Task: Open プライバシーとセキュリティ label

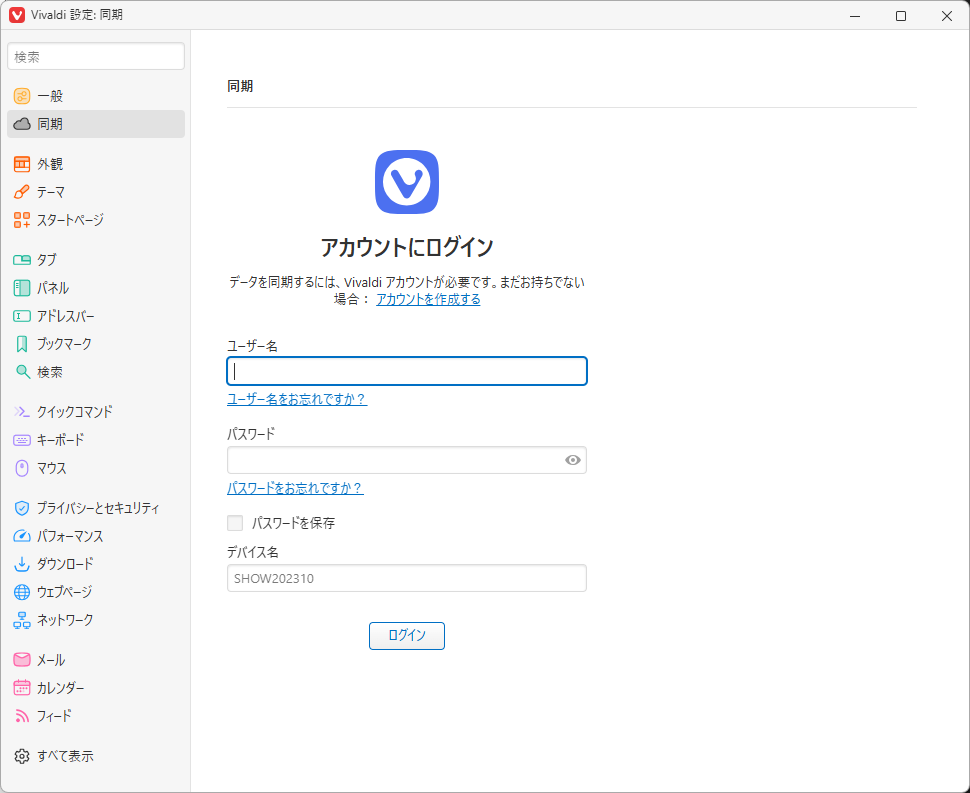Action: pos(98,508)
